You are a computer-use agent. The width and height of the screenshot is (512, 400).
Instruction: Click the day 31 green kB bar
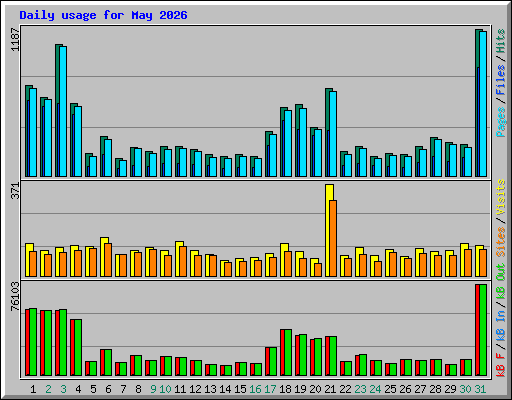[x=483, y=330]
